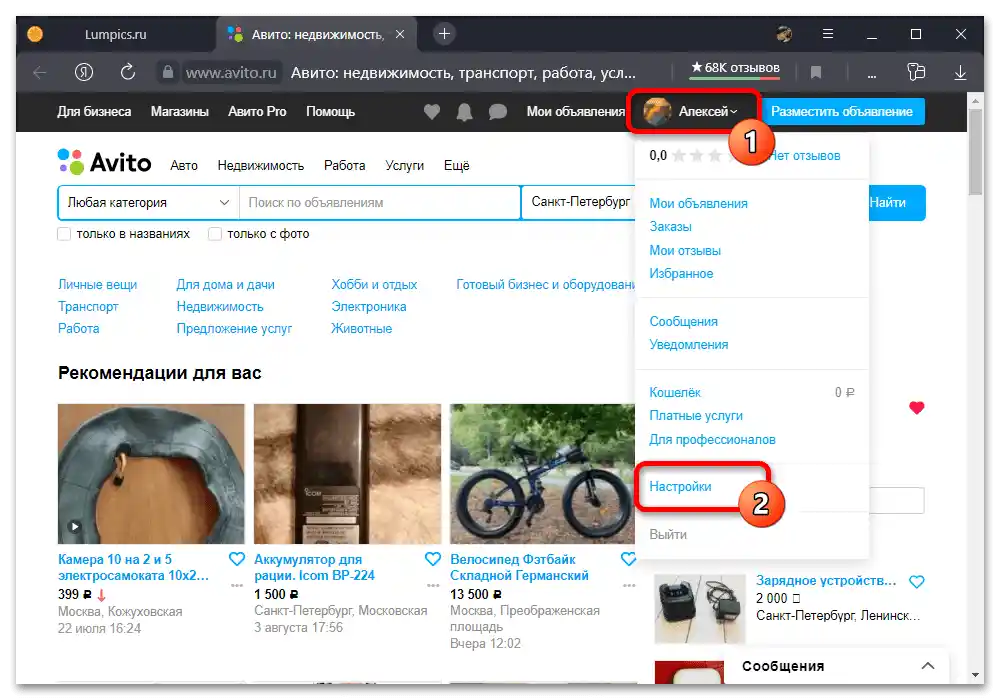Open messages speech bubble icon in header

(497, 112)
